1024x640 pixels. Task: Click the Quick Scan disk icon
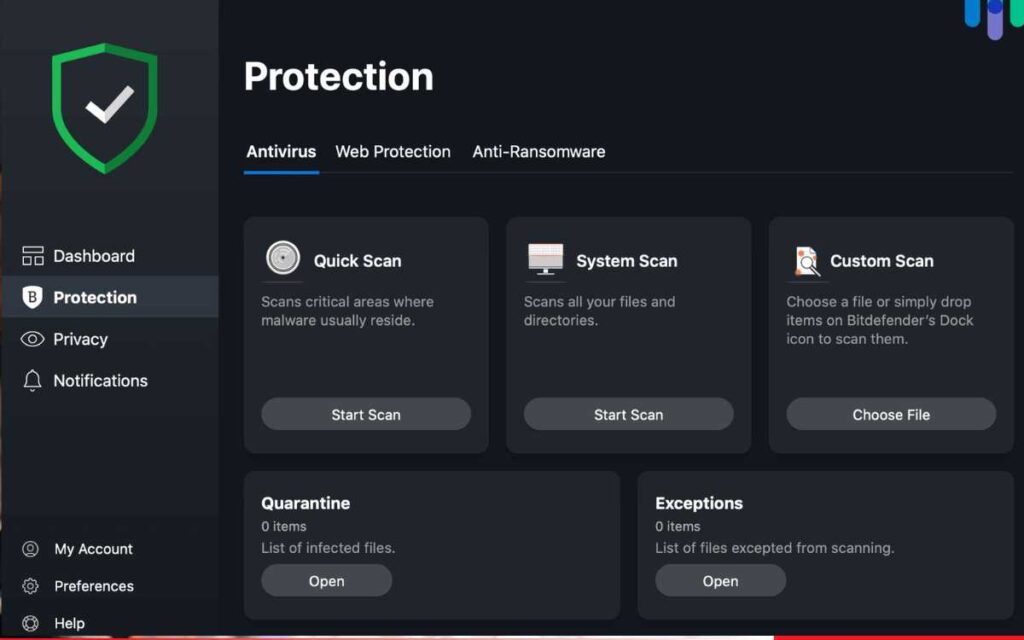coord(283,258)
